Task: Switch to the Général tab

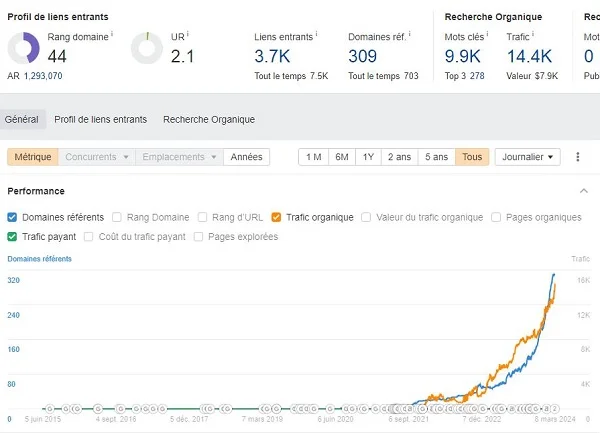Action: (22, 119)
